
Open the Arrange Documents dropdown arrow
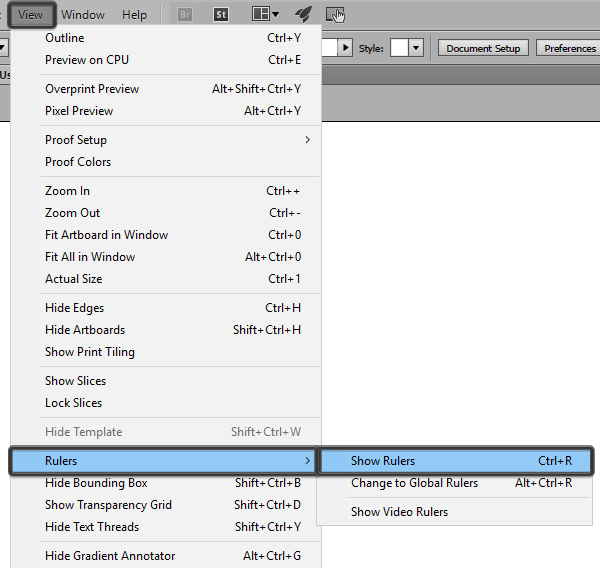(x=275, y=15)
